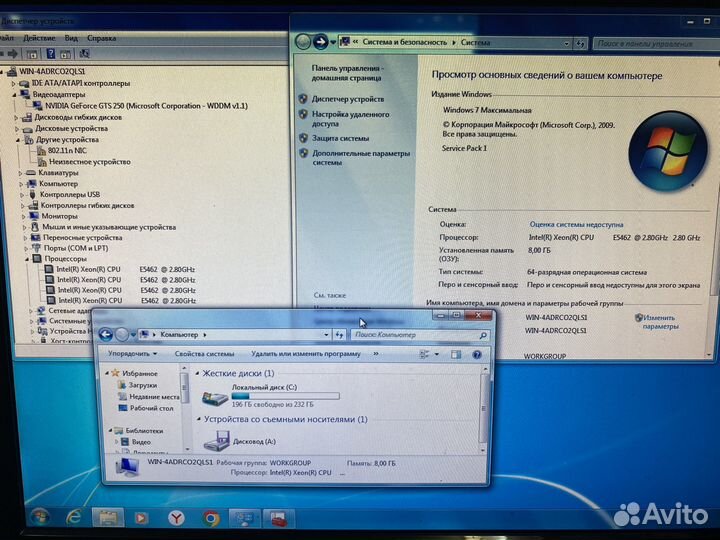
Task: Select NVIDIA GeForce GTS 250 adapter
Action: pos(146,106)
